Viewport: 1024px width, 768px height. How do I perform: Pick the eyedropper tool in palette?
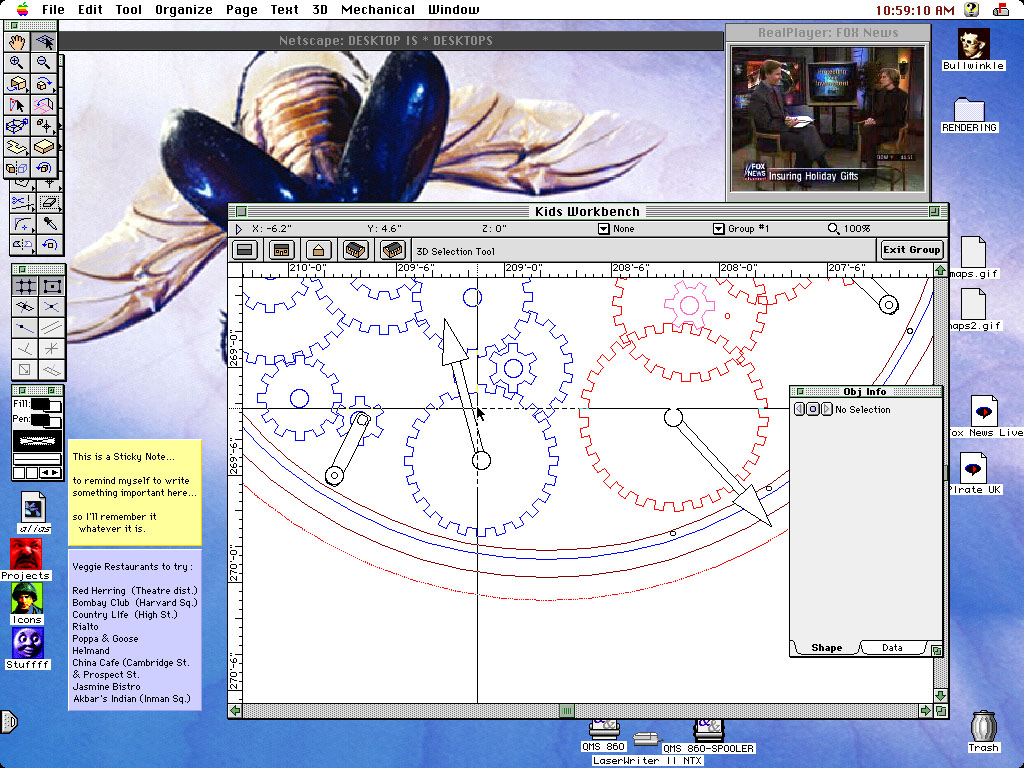[49, 224]
